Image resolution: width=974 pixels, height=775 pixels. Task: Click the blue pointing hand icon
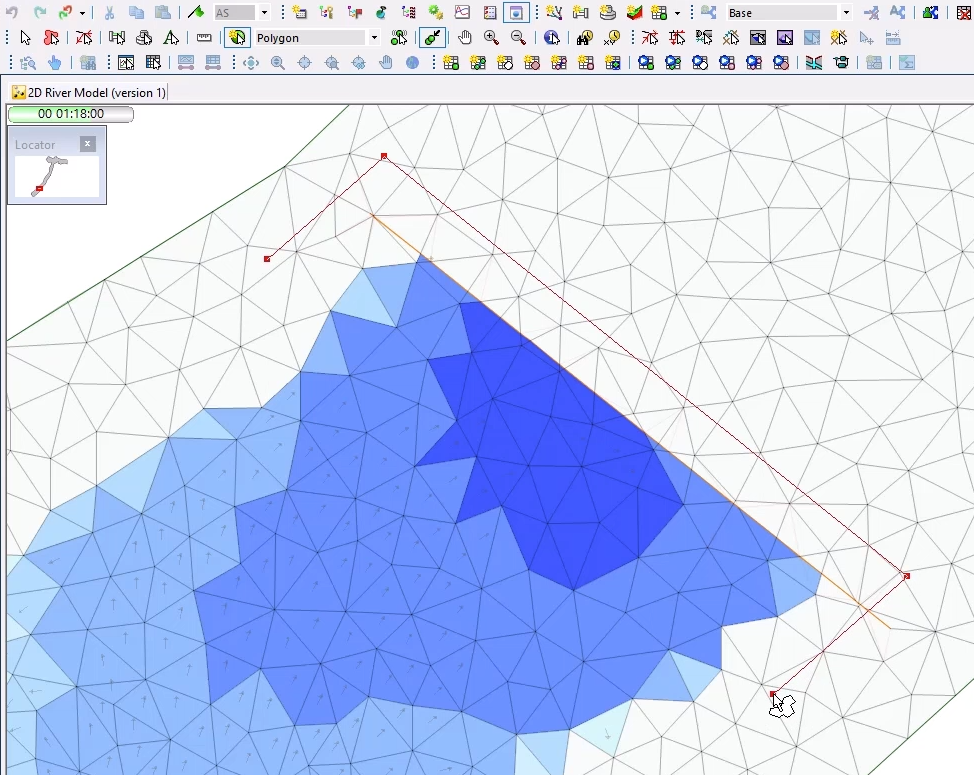click(x=55, y=63)
